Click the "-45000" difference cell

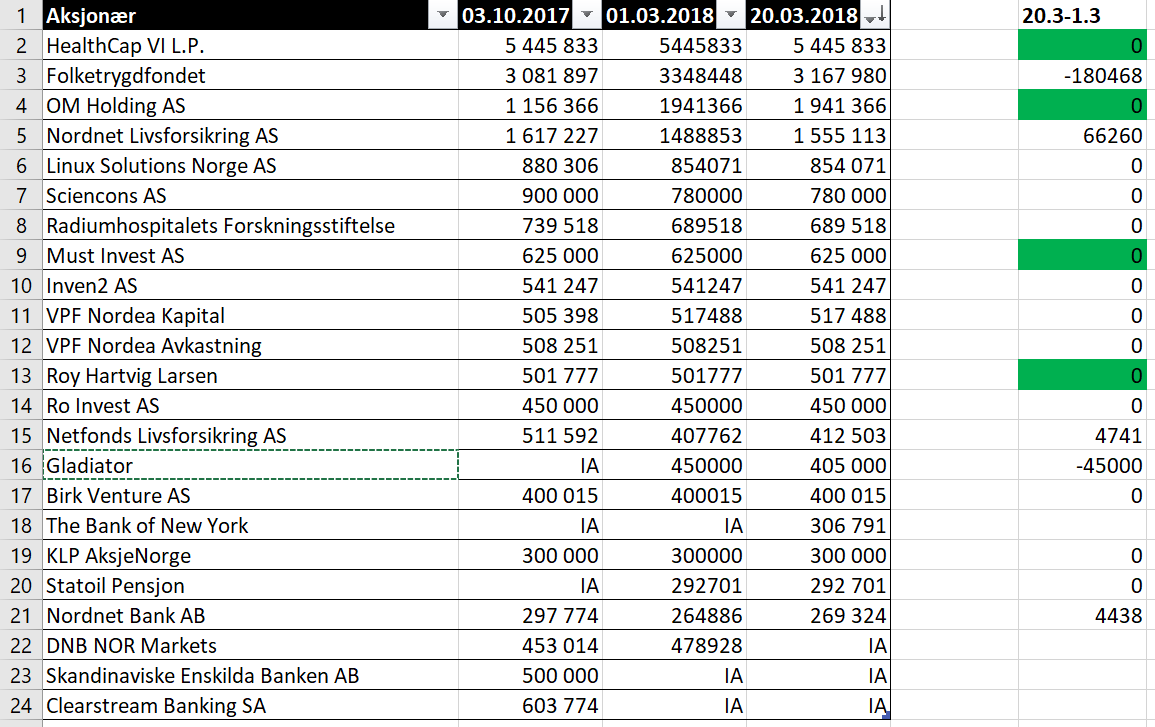(1083, 466)
